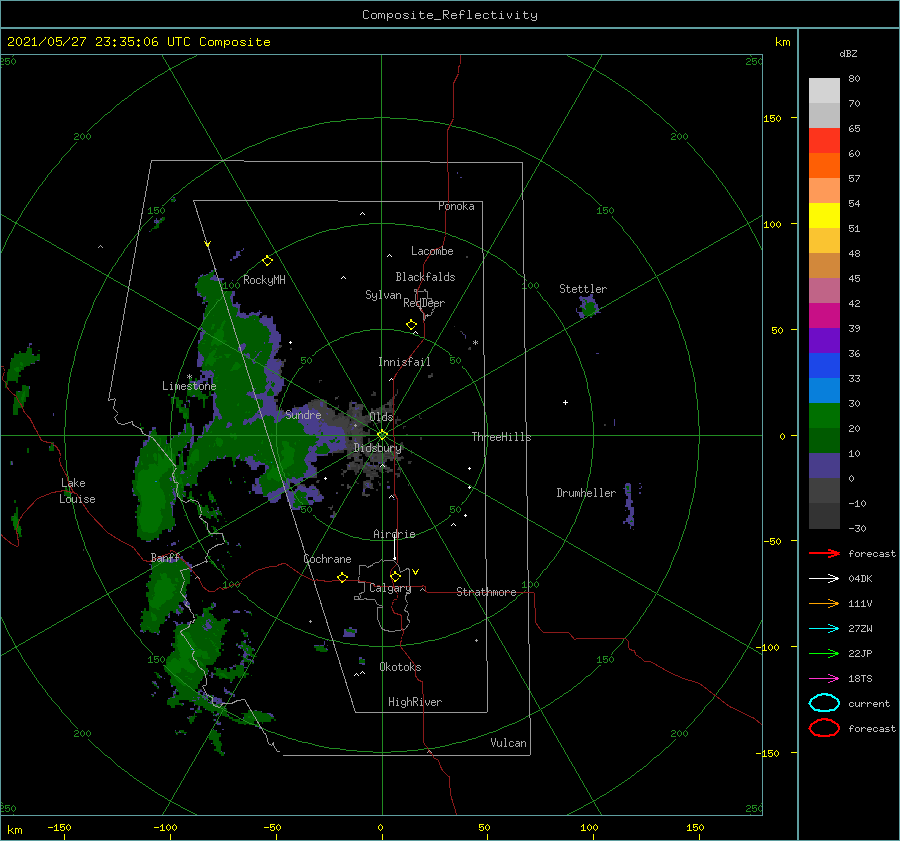Click the royal blue dBZ swatch near 33
The image size is (900, 841).
(x=824, y=365)
